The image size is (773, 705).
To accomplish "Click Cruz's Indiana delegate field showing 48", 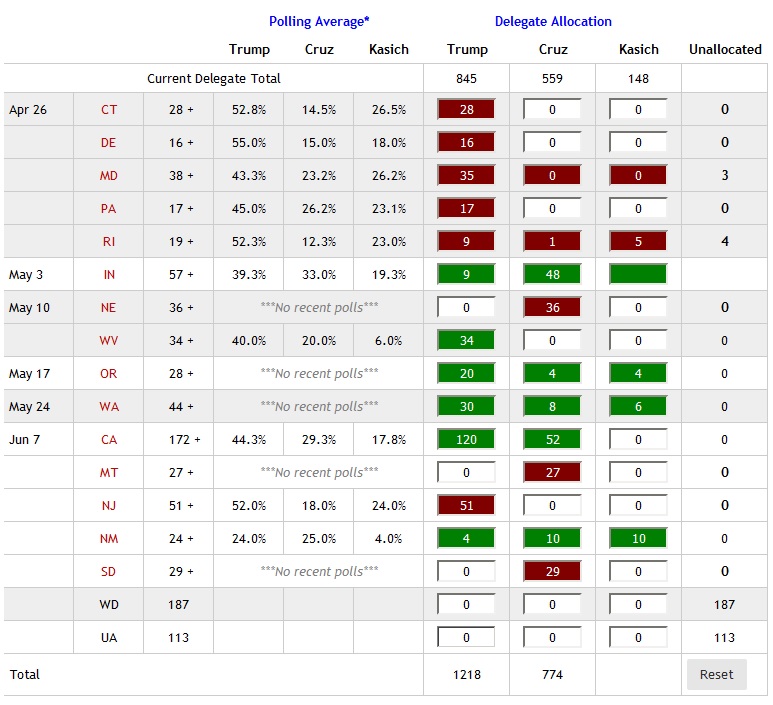I will [552, 275].
